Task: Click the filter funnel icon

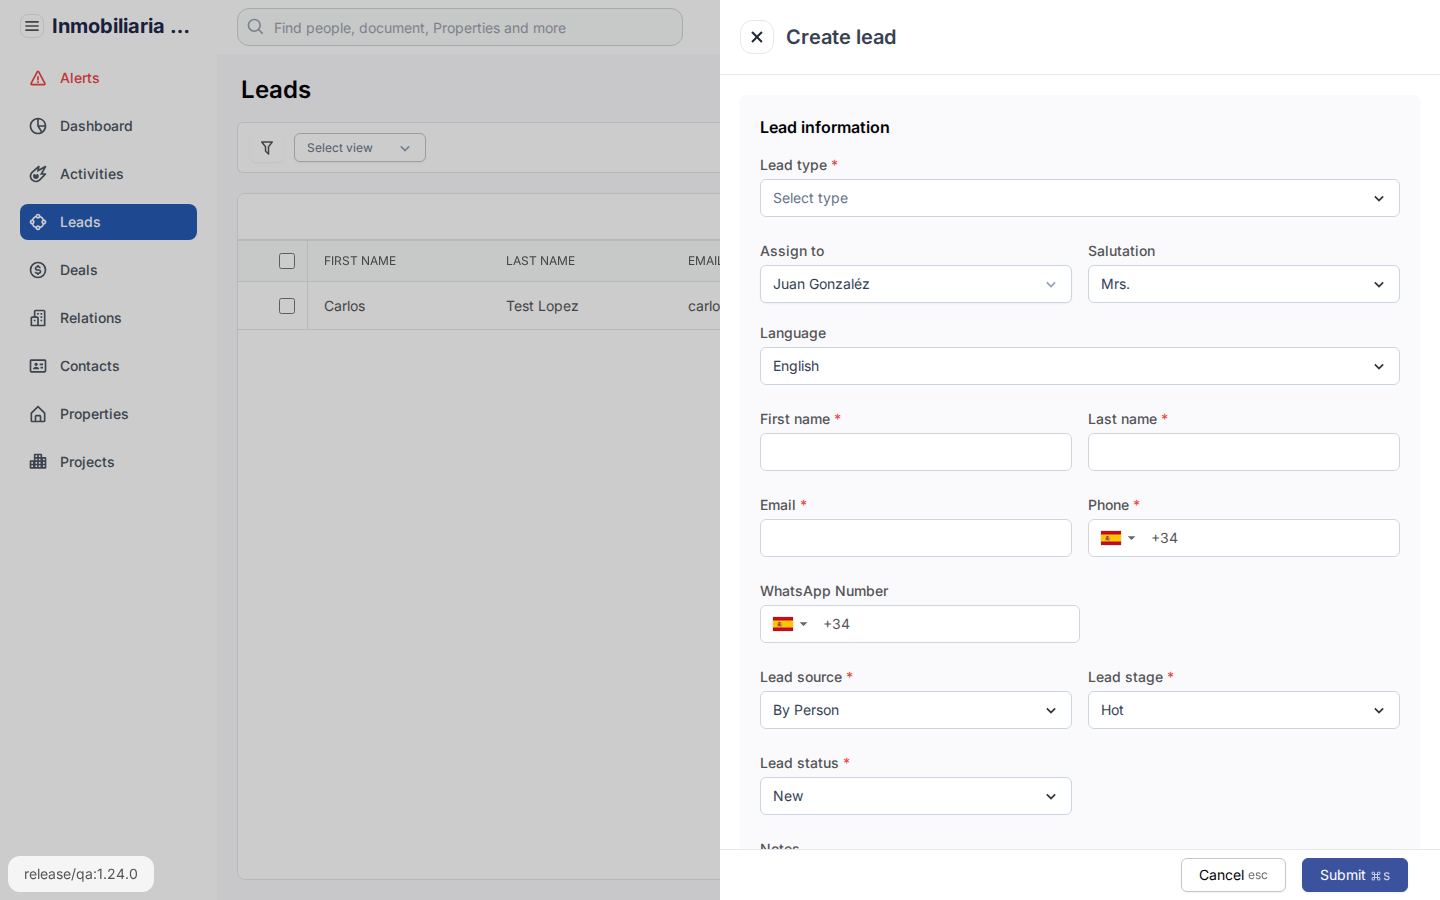Action: coord(267,148)
